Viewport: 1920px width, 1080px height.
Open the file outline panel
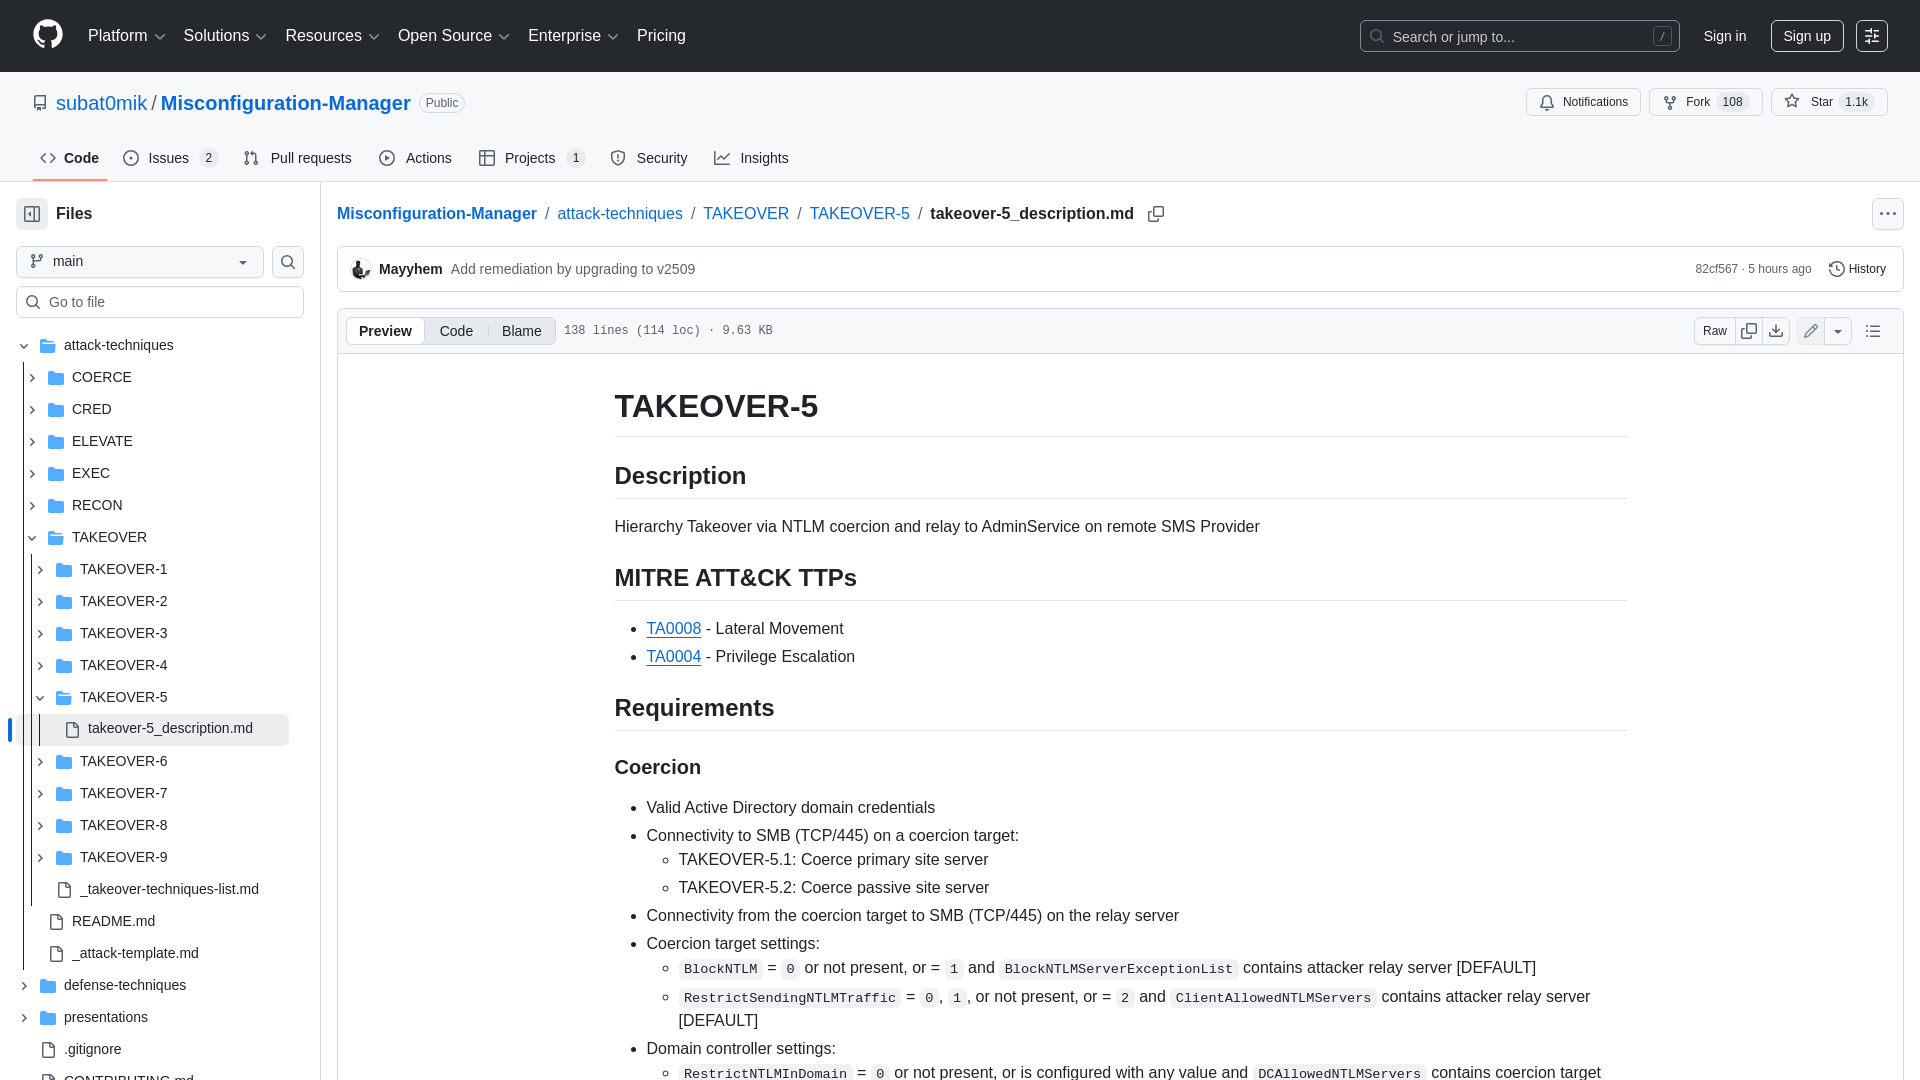[x=1874, y=330]
